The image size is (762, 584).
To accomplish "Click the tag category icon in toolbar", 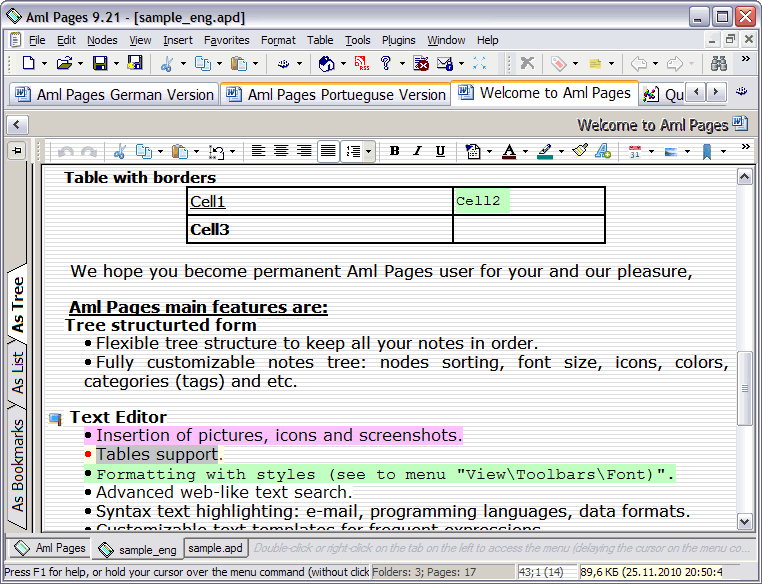I will pyautogui.click(x=559, y=64).
